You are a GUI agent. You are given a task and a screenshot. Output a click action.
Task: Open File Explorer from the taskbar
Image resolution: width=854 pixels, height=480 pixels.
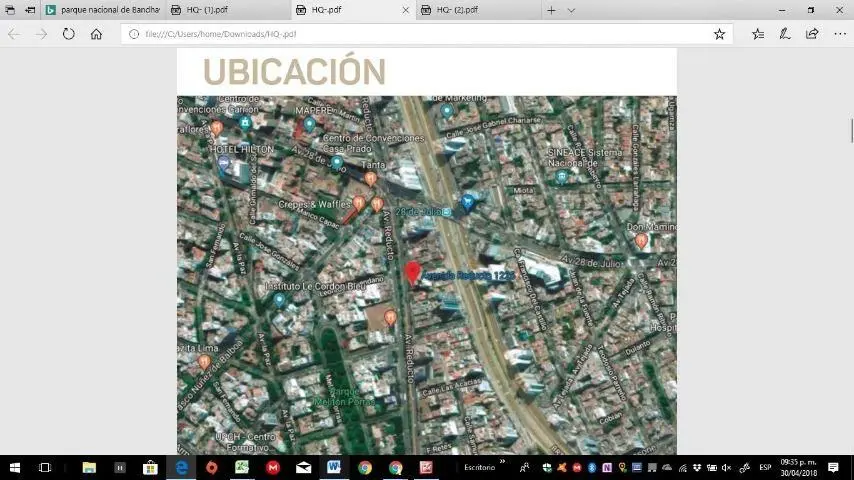tap(89, 467)
